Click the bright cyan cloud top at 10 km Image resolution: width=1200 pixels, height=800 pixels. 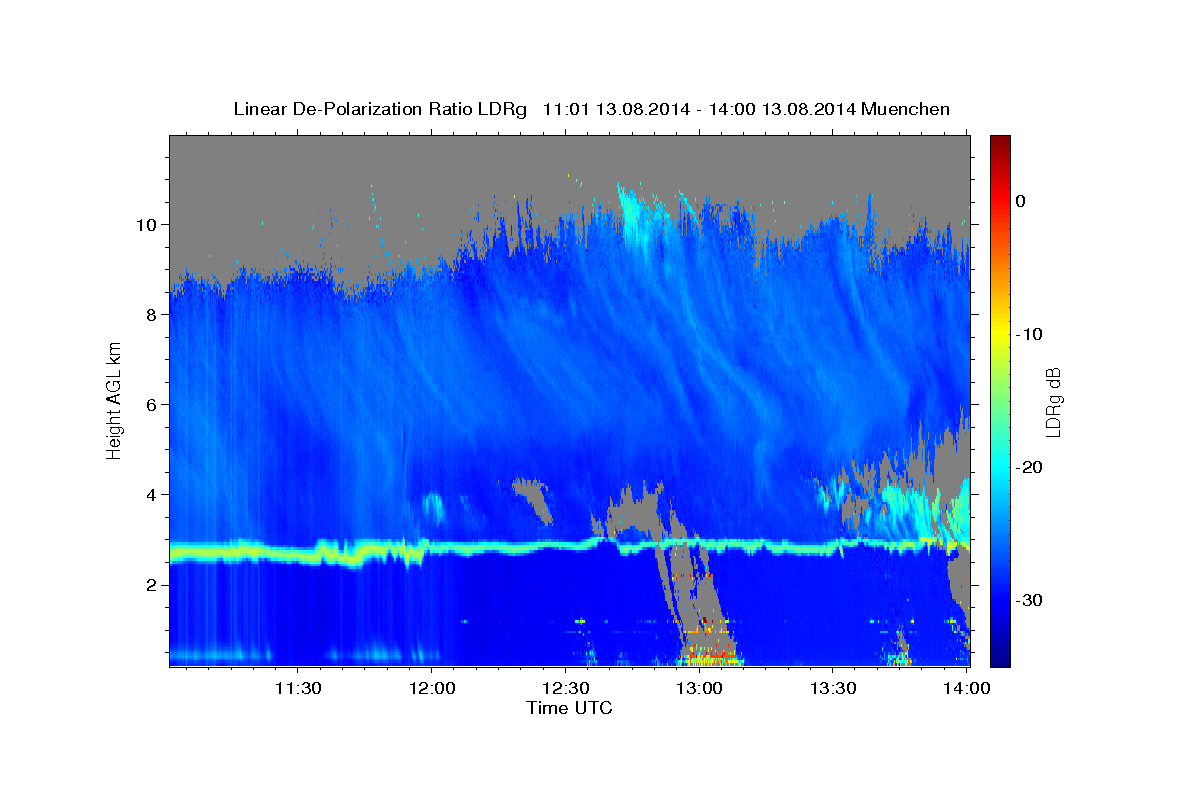tap(634, 215)
